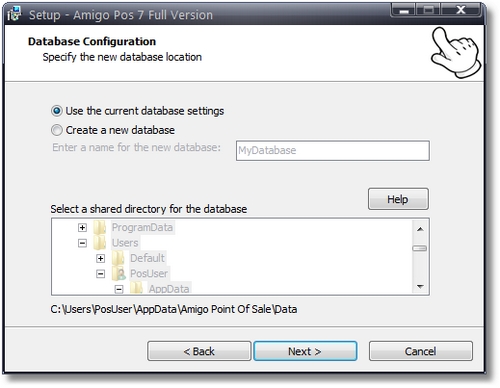
Task: Collapse the AppData folder node
Action: 119,289
